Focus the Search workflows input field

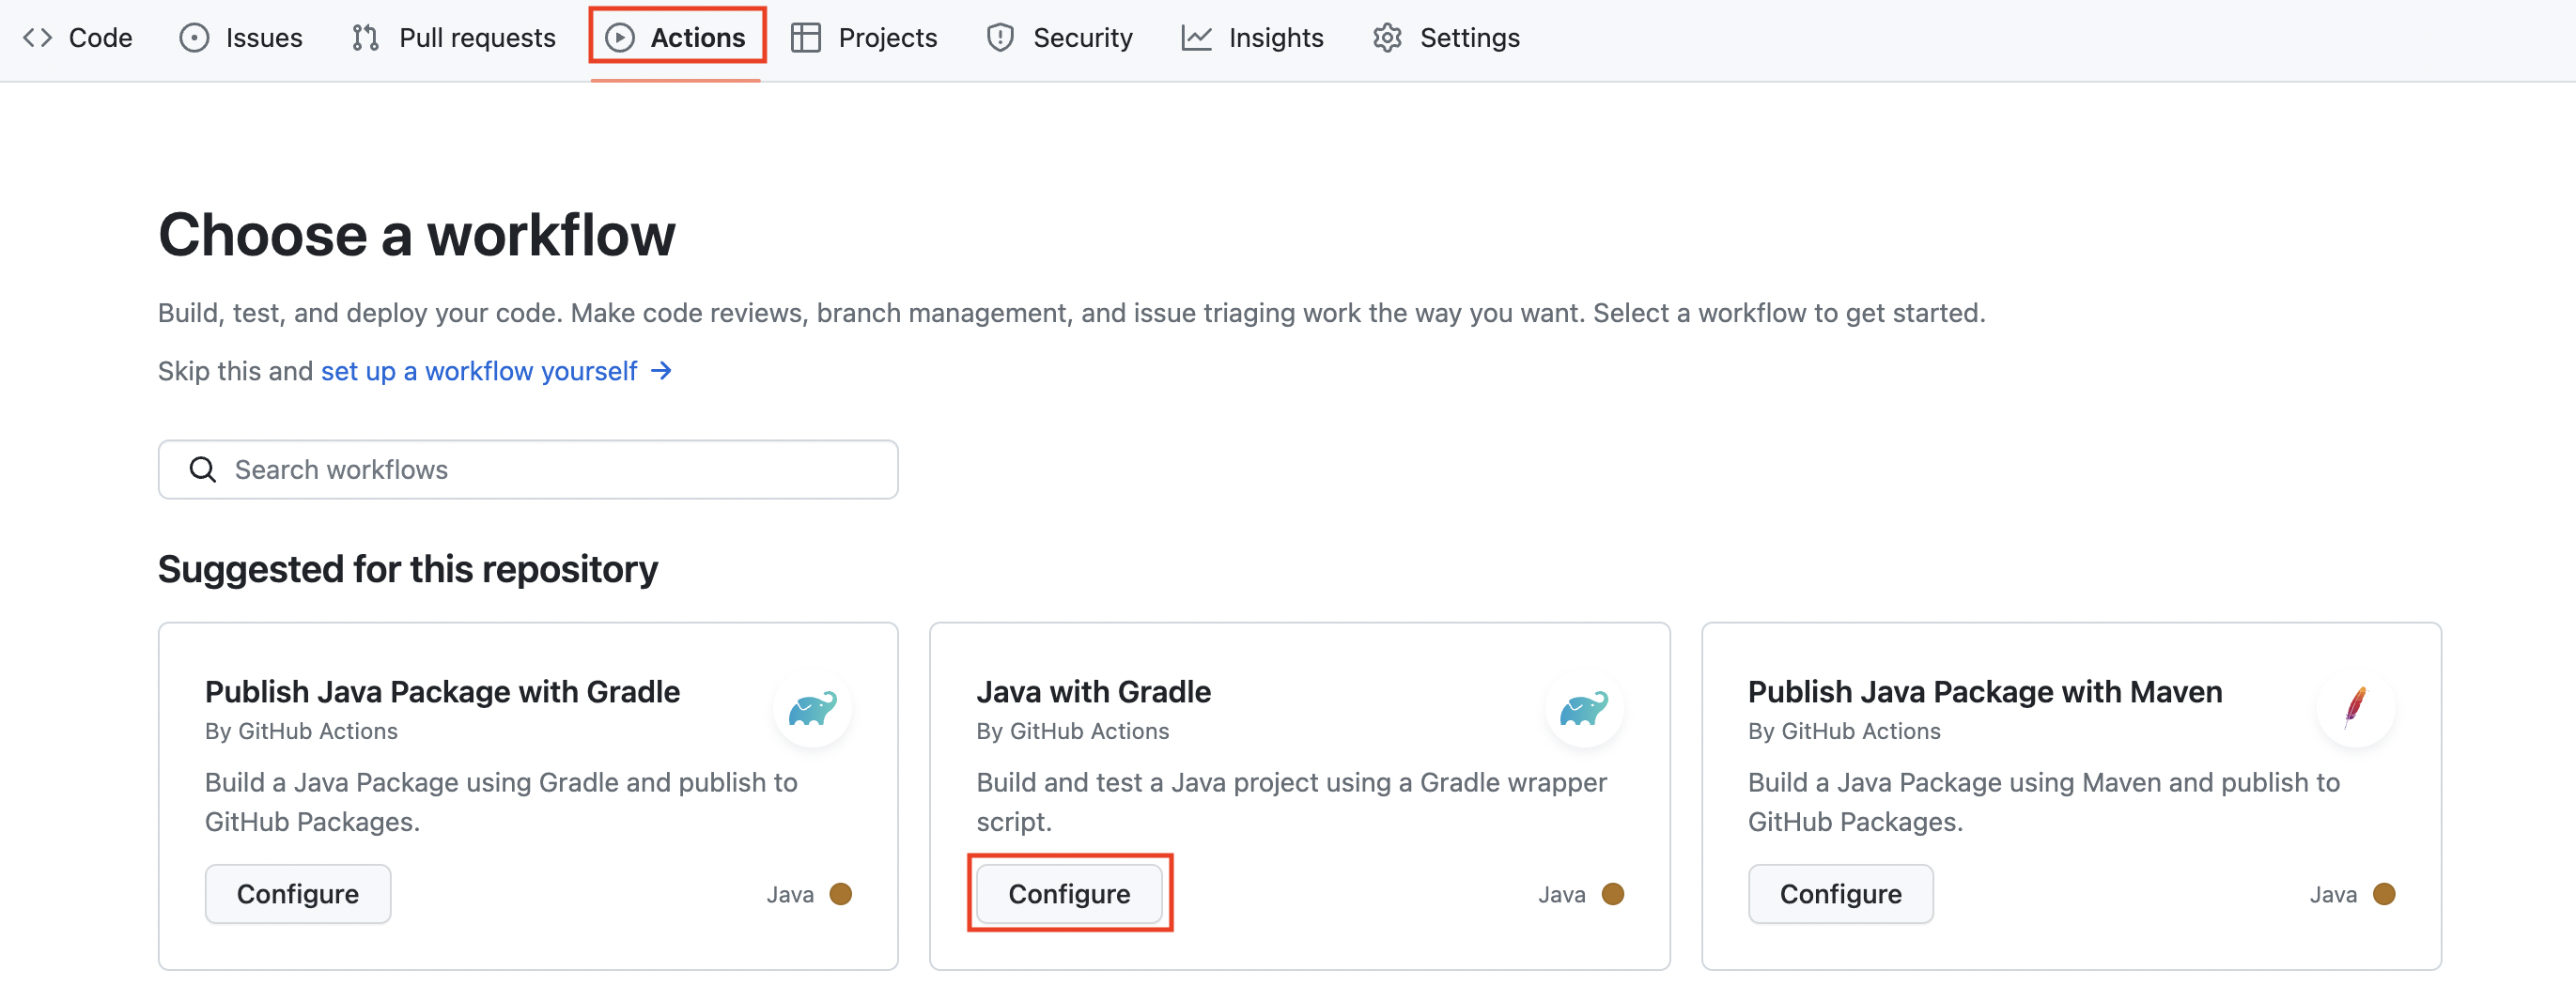528,469
